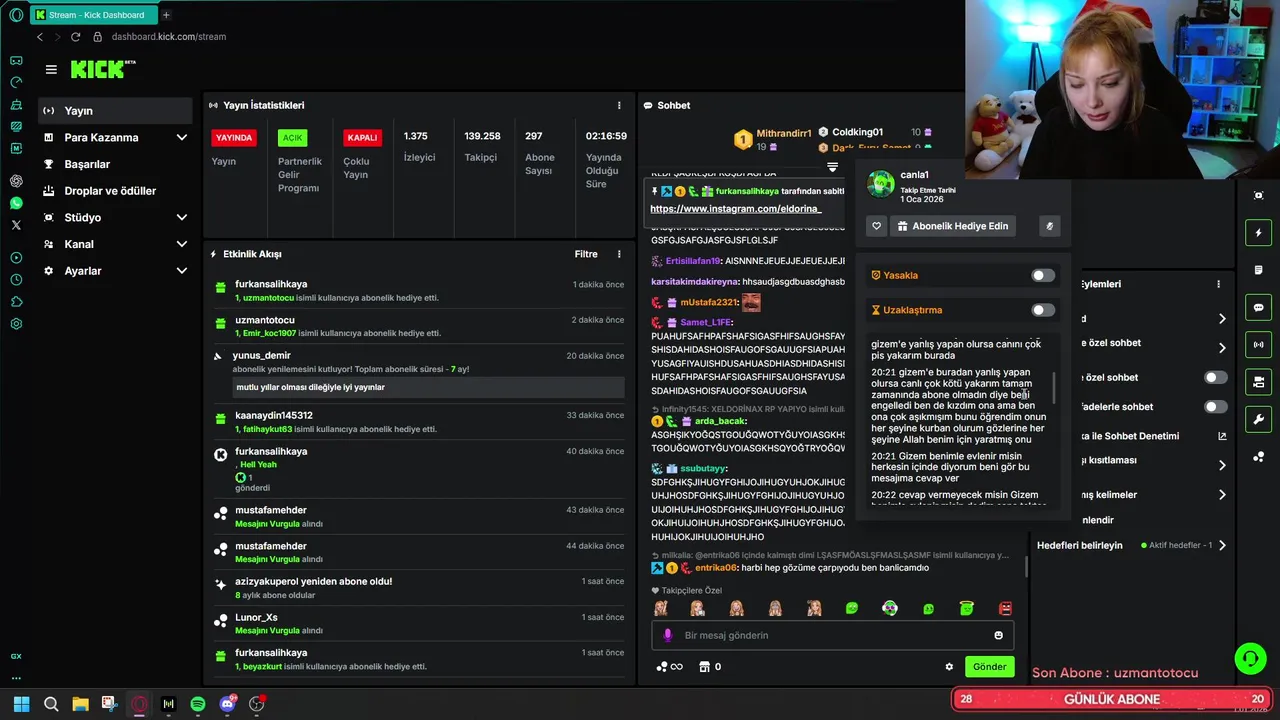The height and width of the screenshot is (720, 1280).
Task: Open the Filtre dropdown in Etkinlik Akışı
Action: 586,254
